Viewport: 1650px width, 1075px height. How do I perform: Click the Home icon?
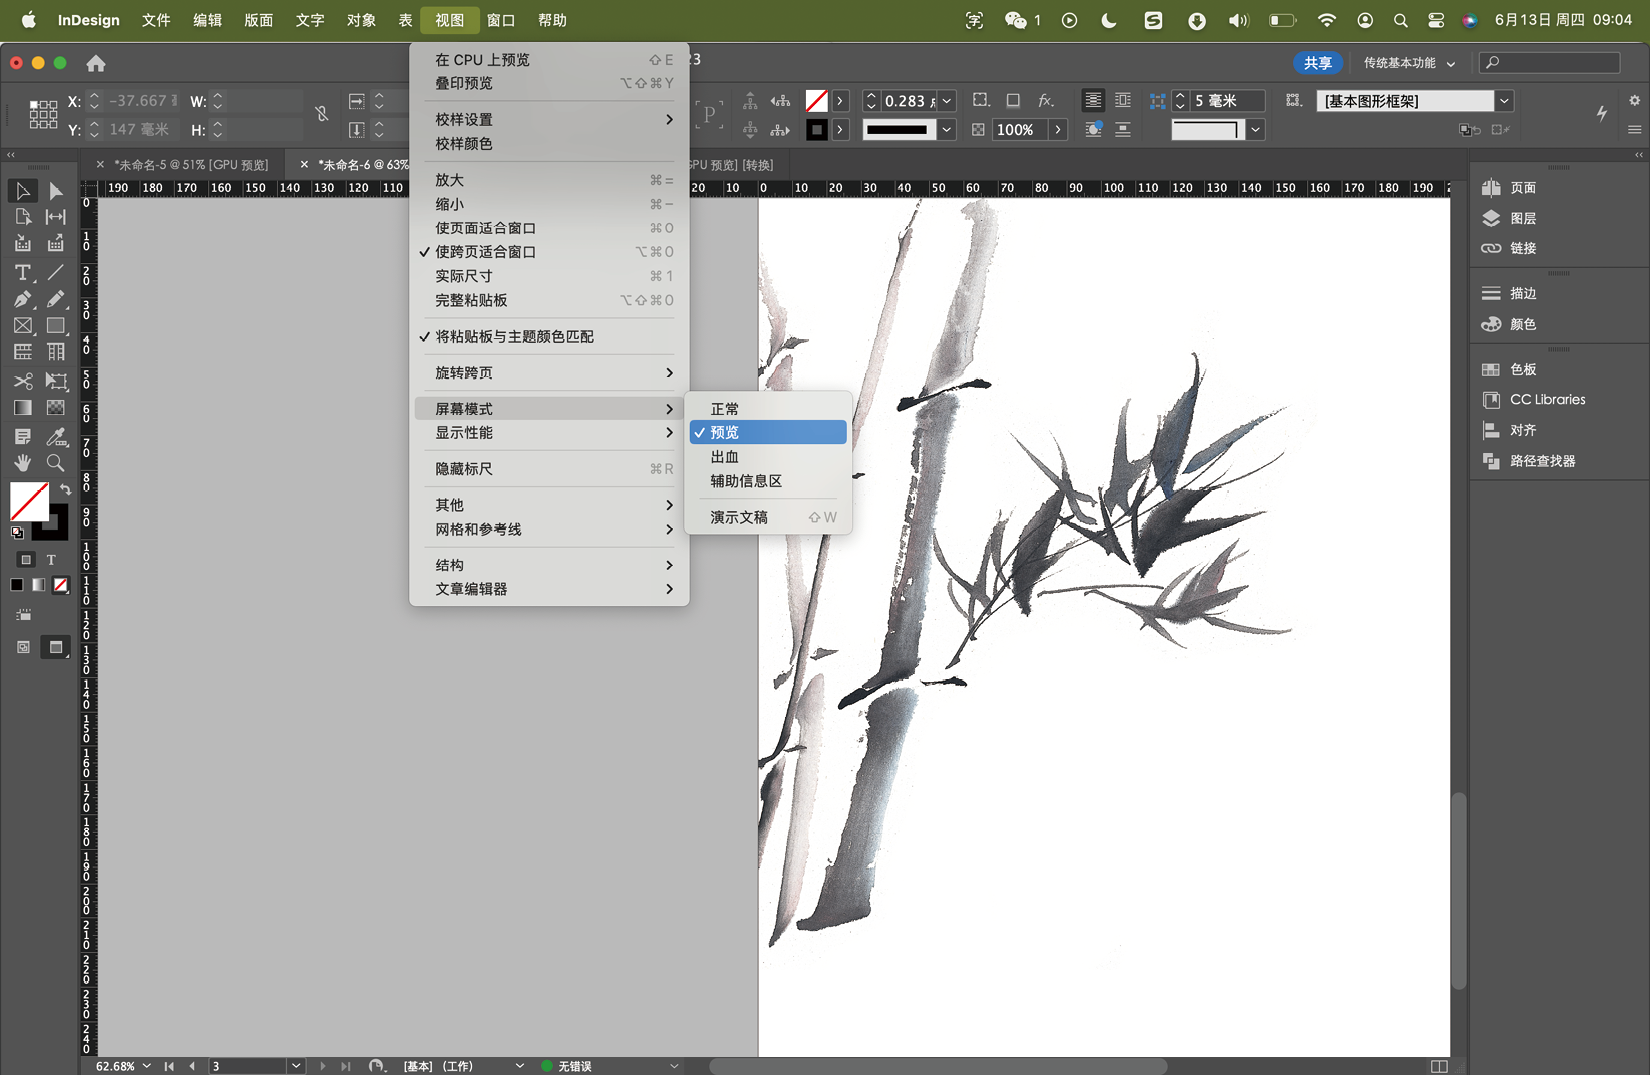click(96, 64)
